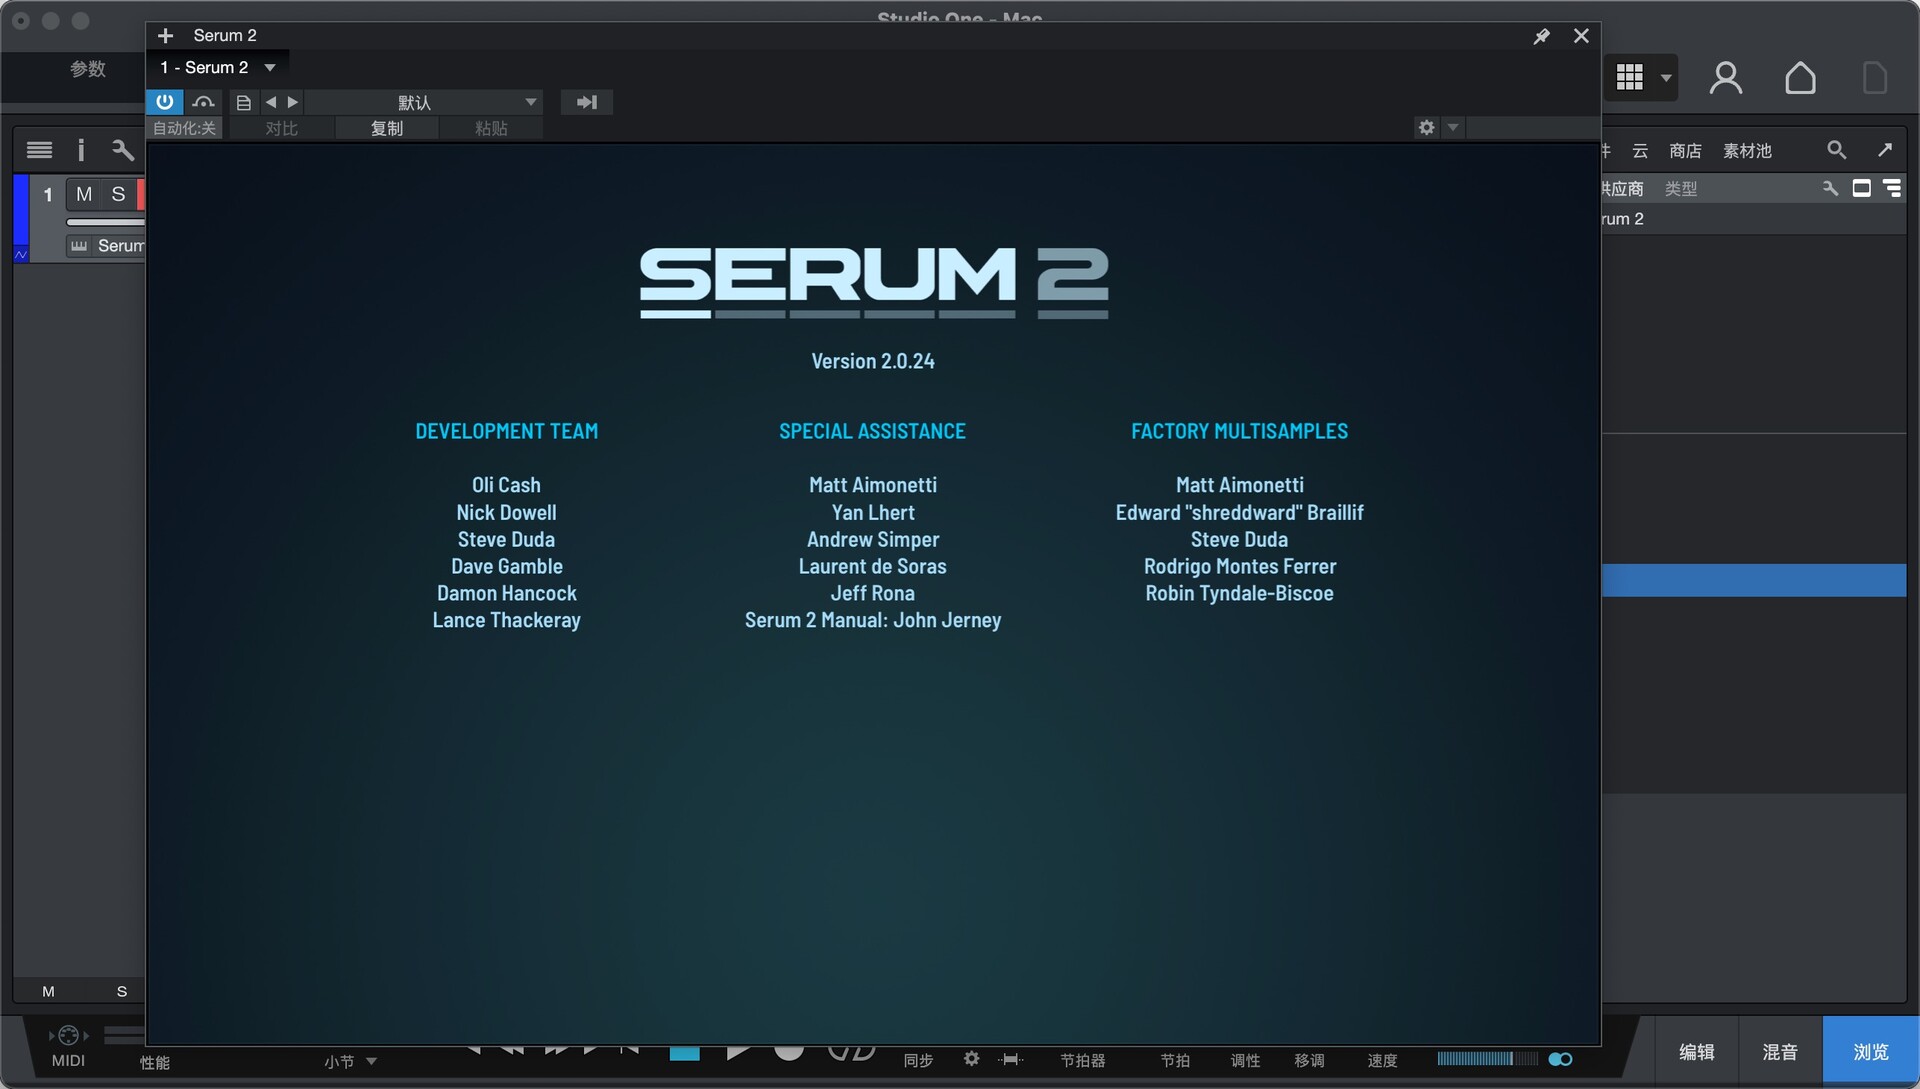Click the browser search magnifier icon

tap(1836, 150)
